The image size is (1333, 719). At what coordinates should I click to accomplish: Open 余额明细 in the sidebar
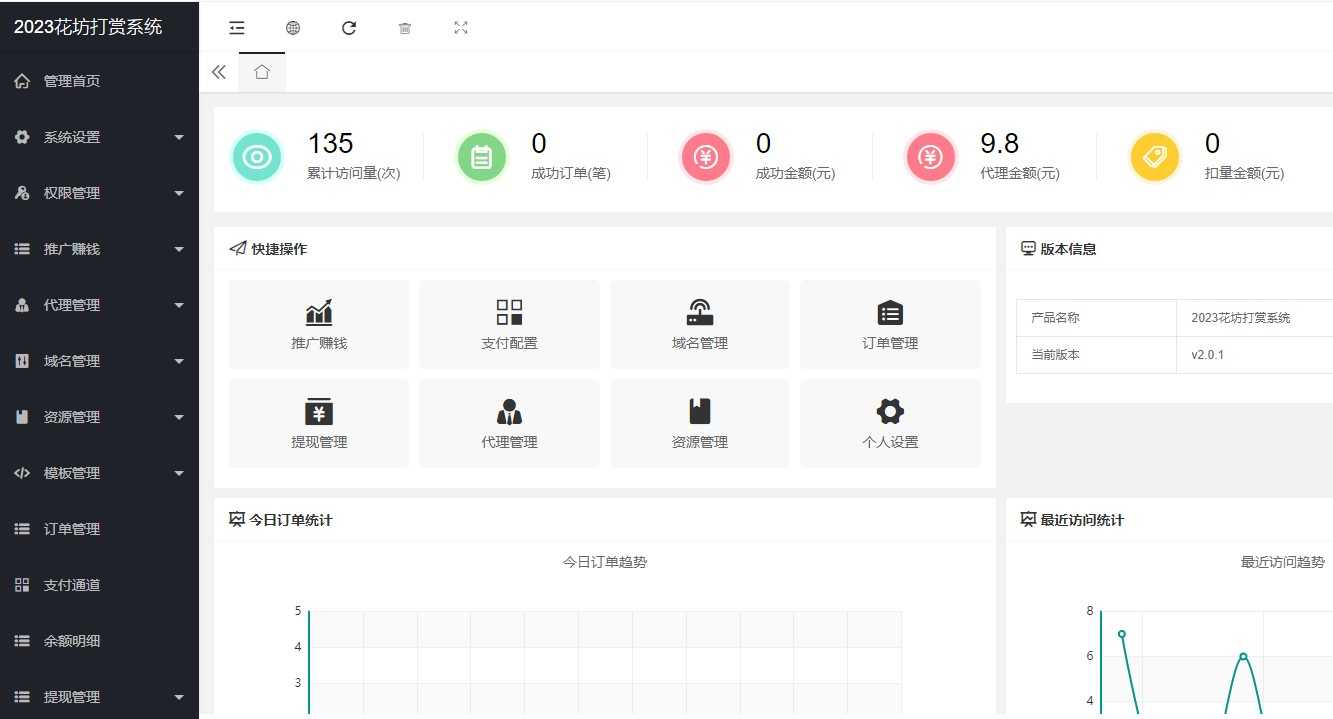[99, 641]
